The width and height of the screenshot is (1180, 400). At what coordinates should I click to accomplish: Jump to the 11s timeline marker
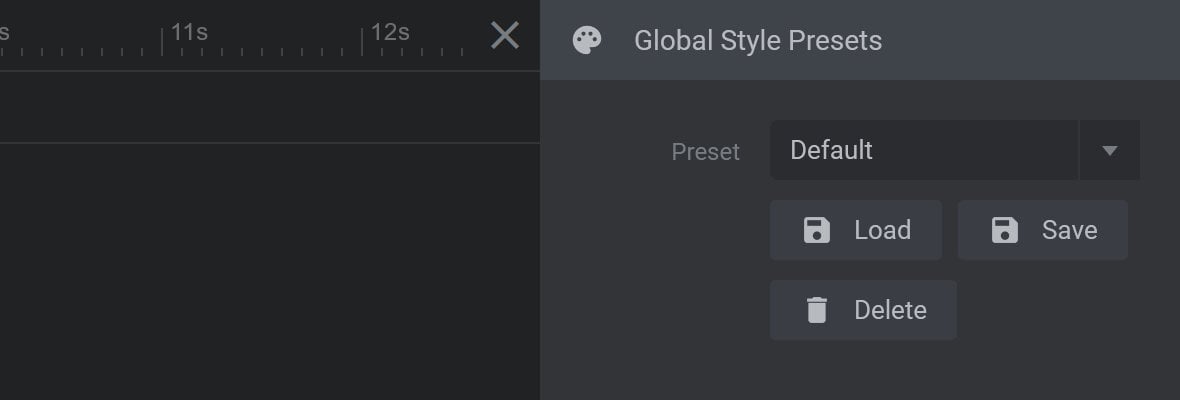(x=189, y=32)
